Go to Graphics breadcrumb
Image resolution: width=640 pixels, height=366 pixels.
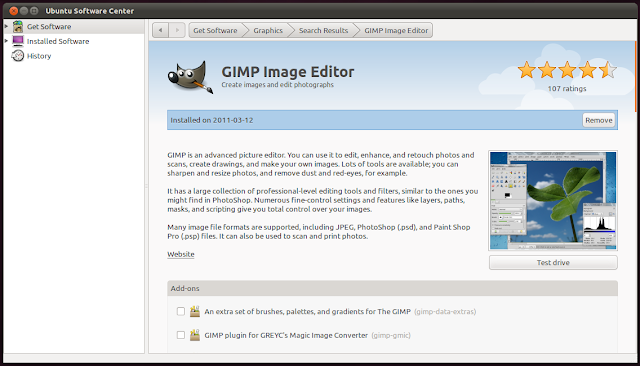[x=268, y=30]
